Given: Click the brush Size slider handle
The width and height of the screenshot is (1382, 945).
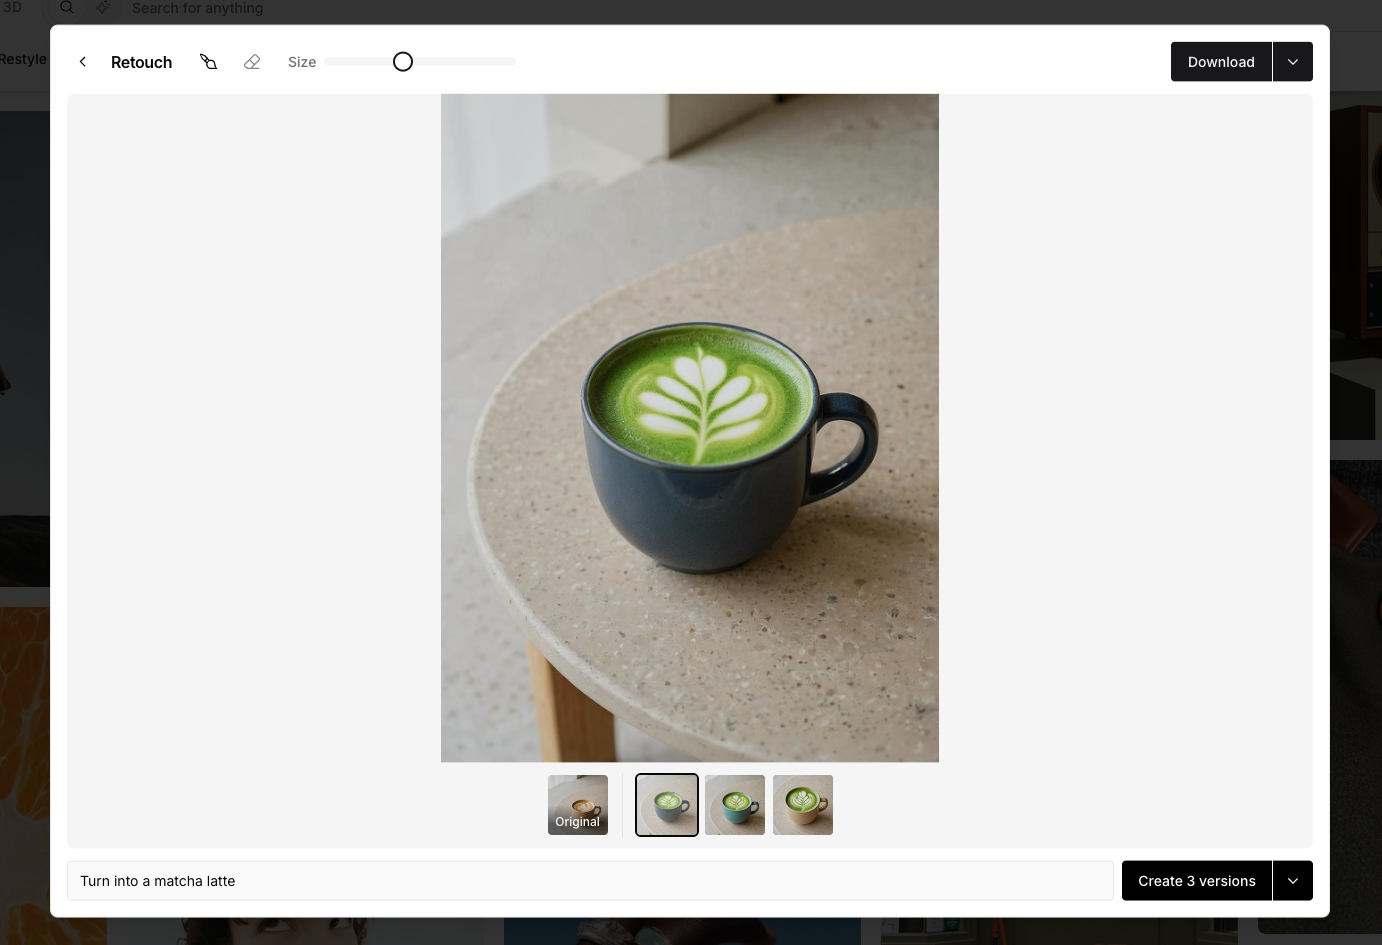Looking at the screenshot, I should tap(403, 62).
